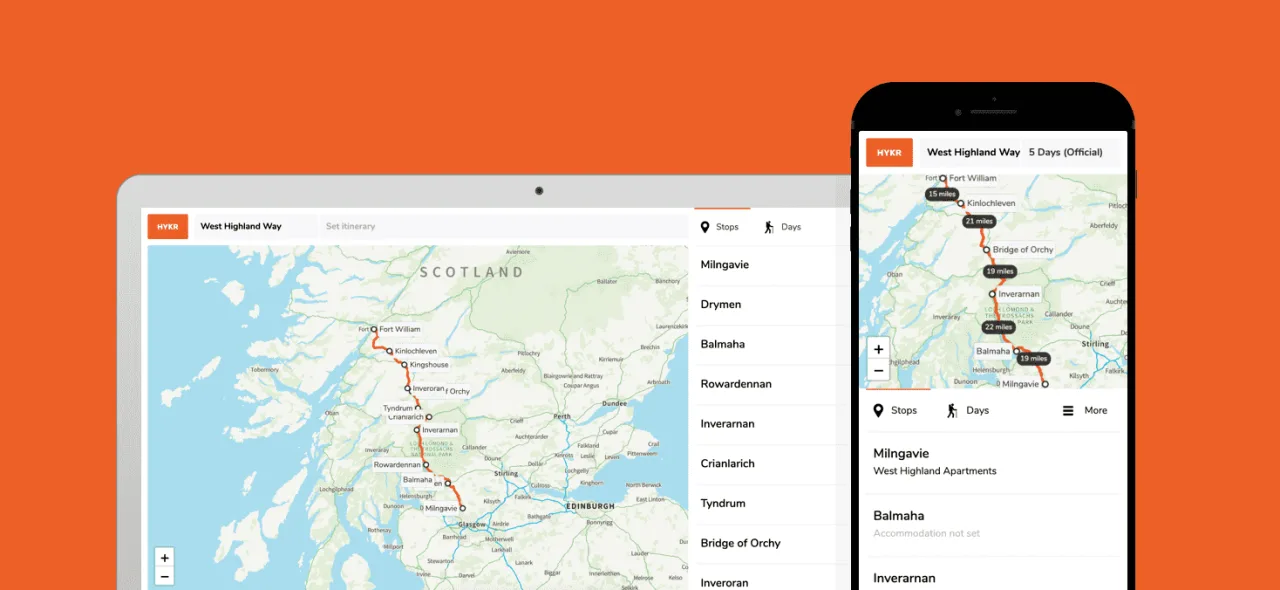Click Milngavie marker on laptop map

click(463, 508)
